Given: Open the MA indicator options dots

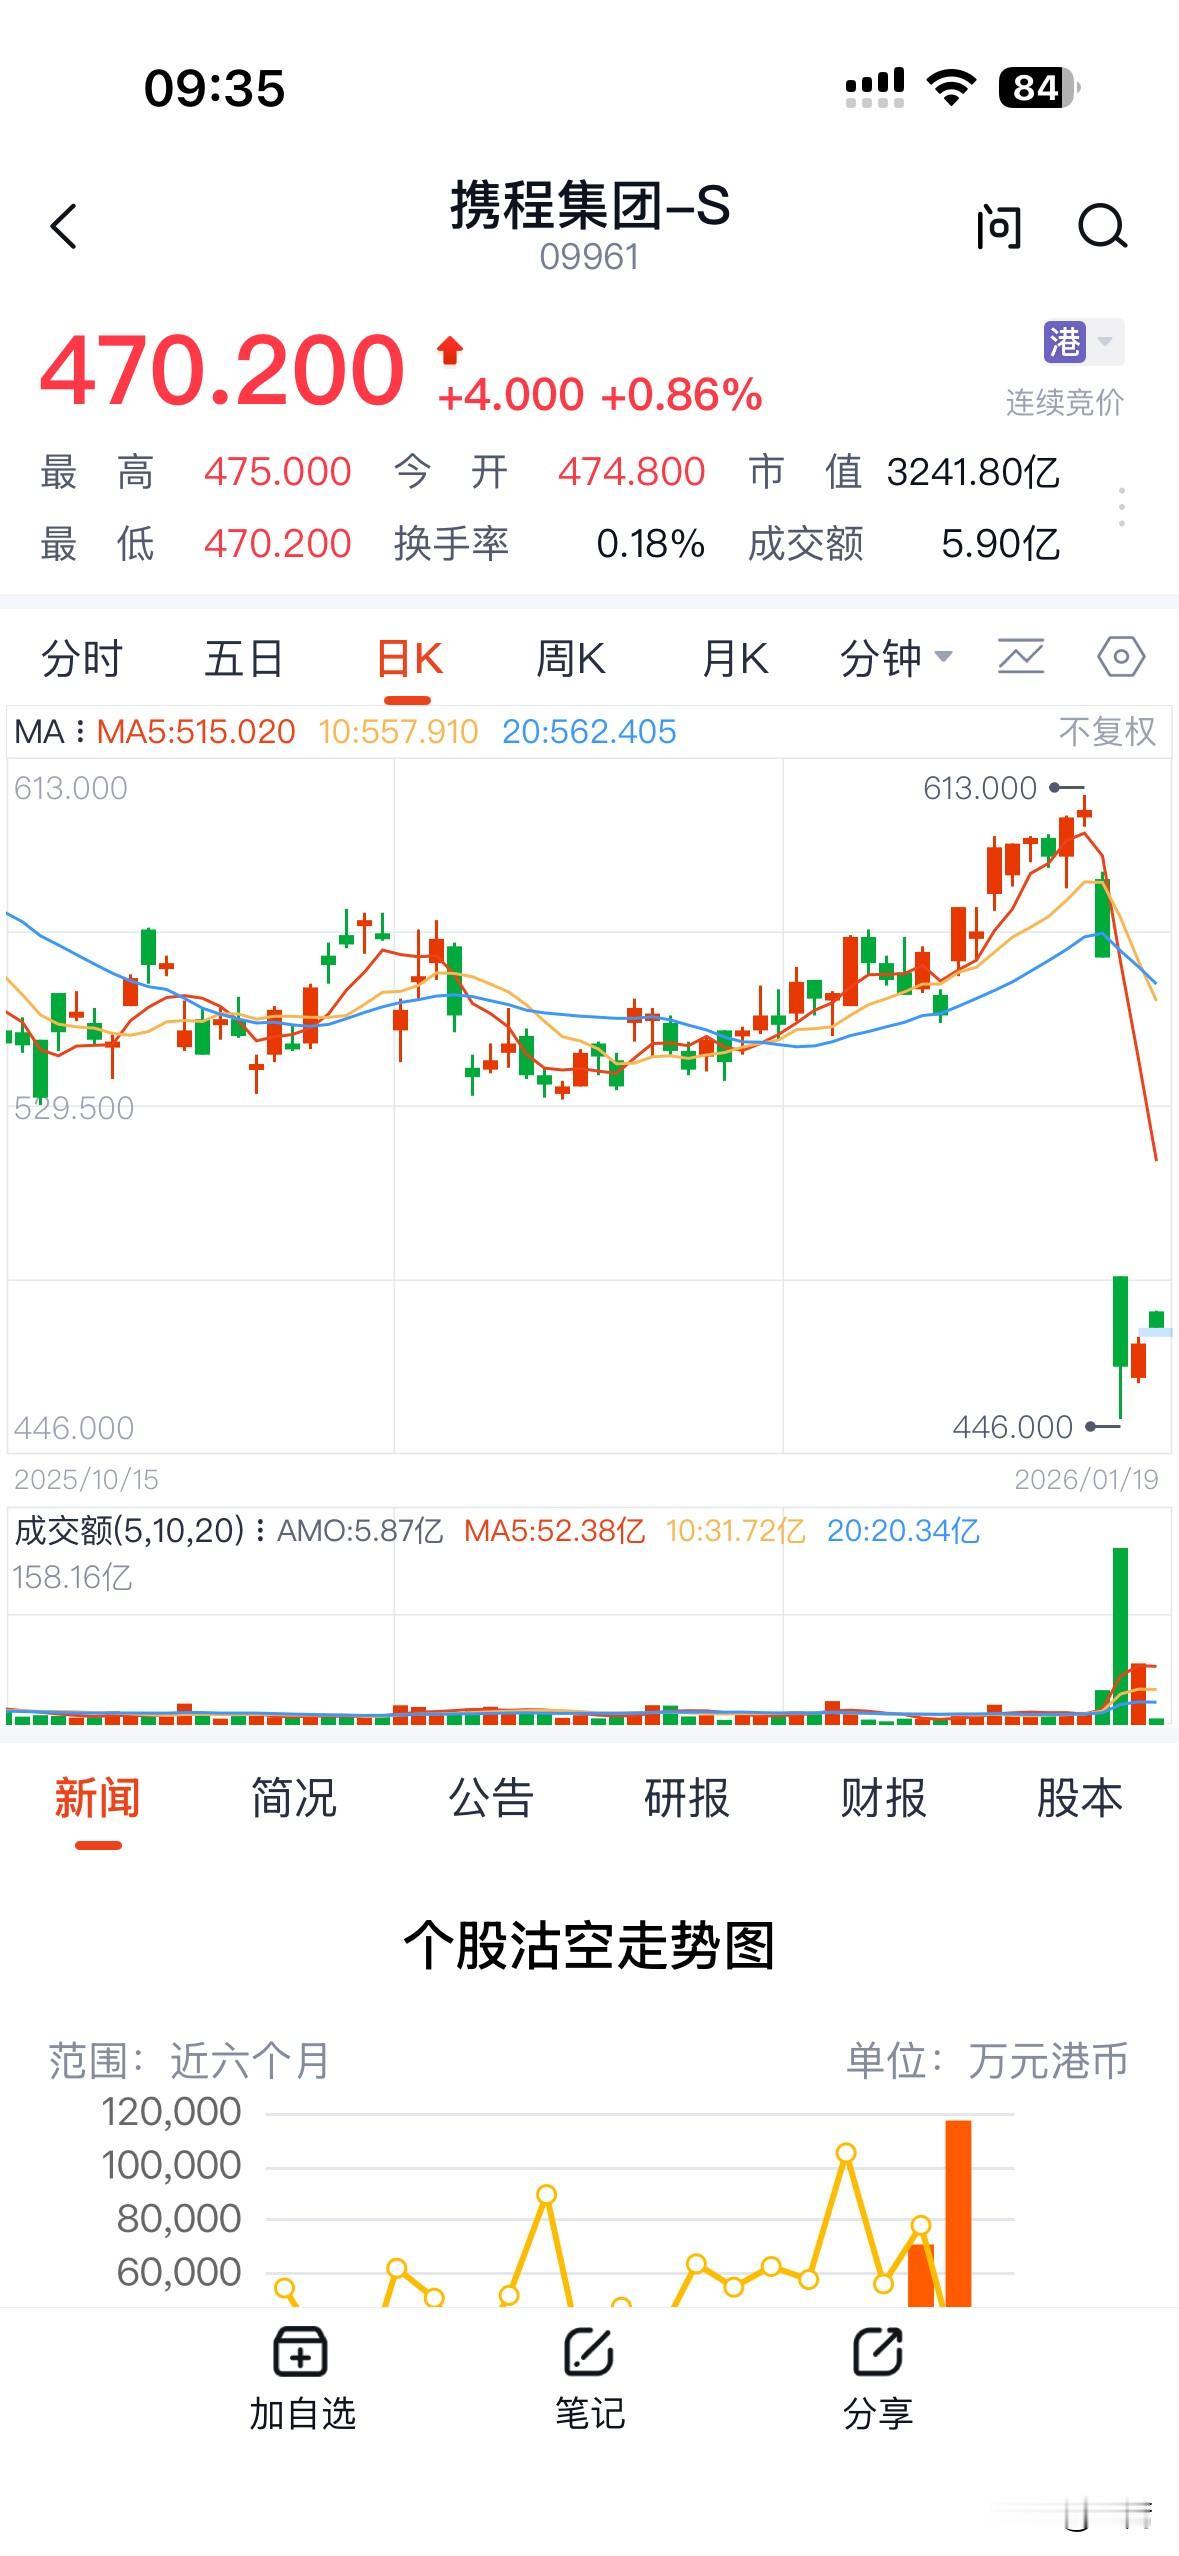Looking at the screenshot, I should [x=80, y=732].
